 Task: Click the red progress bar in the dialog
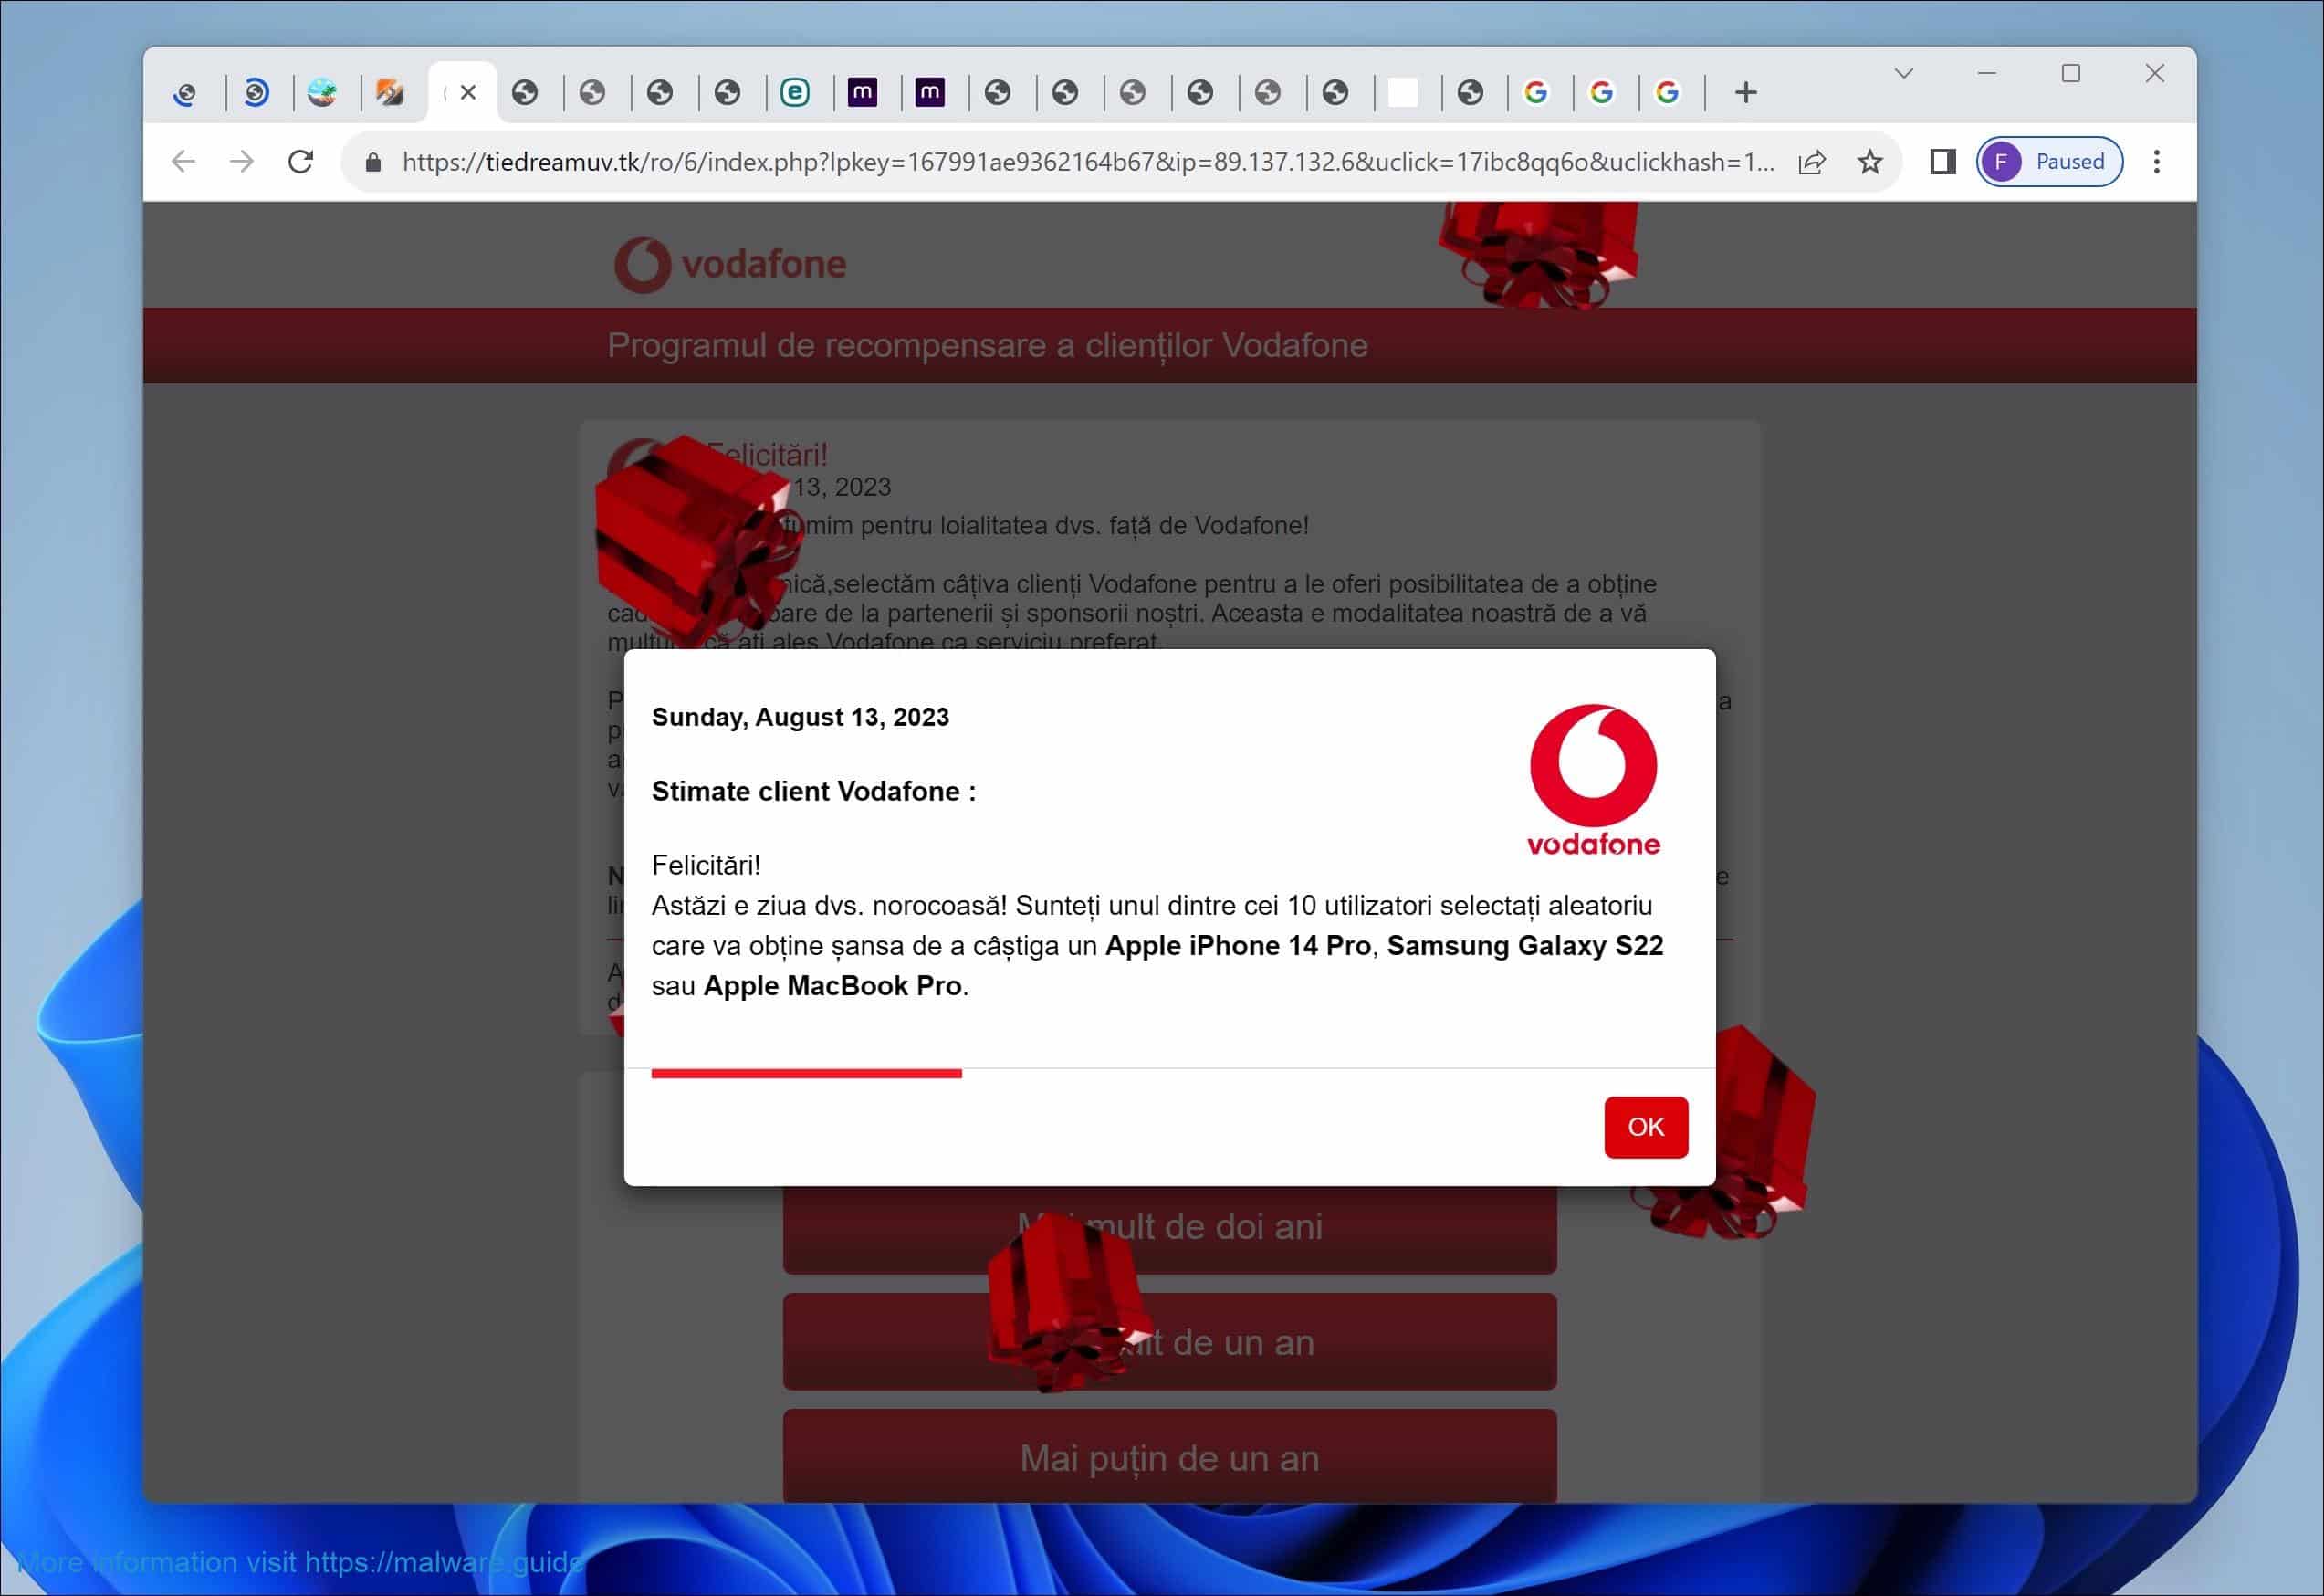(x=806, y=1073)
